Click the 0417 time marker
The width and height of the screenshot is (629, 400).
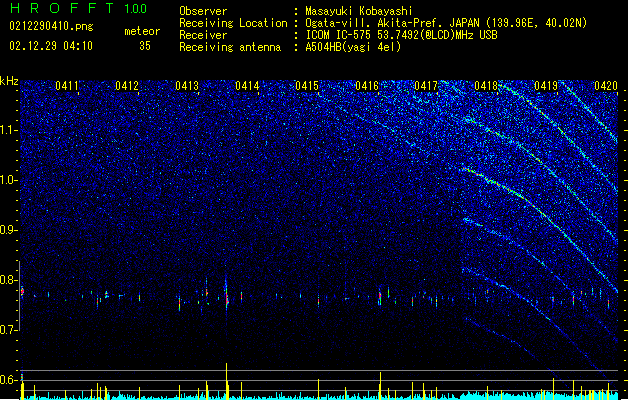click(426, 86)
